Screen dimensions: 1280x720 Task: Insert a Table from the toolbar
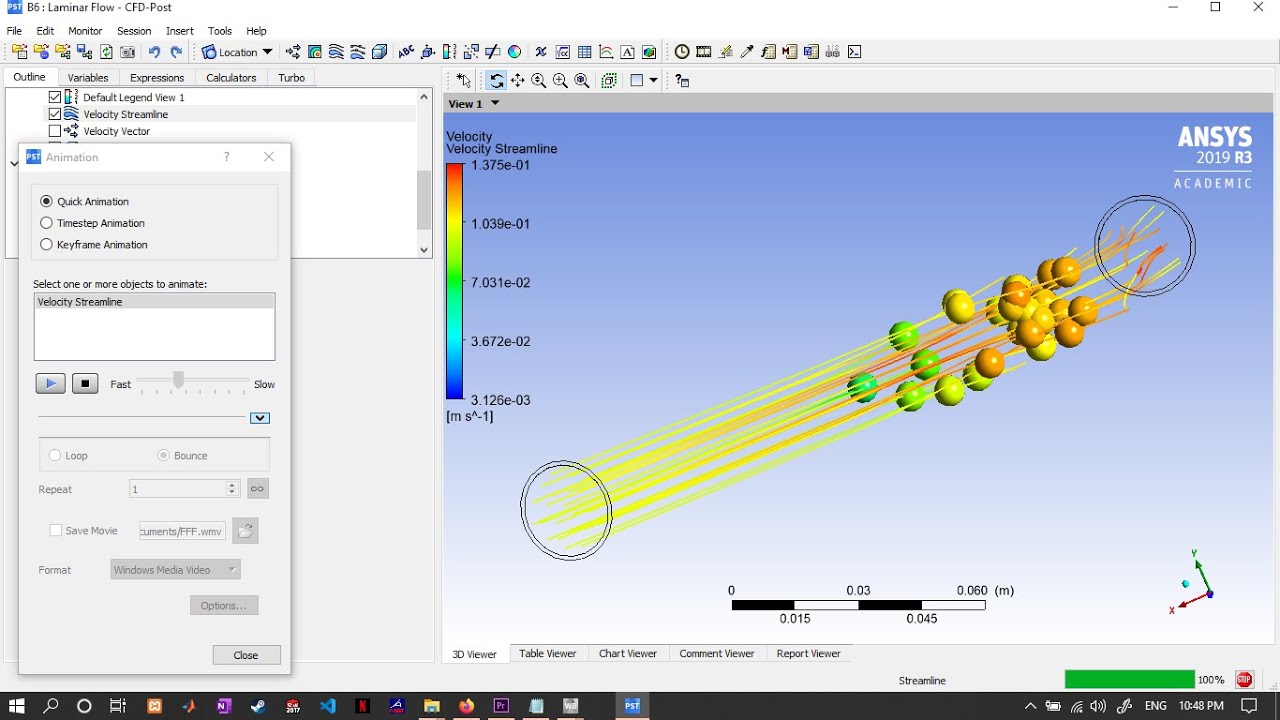pos(584,52)
